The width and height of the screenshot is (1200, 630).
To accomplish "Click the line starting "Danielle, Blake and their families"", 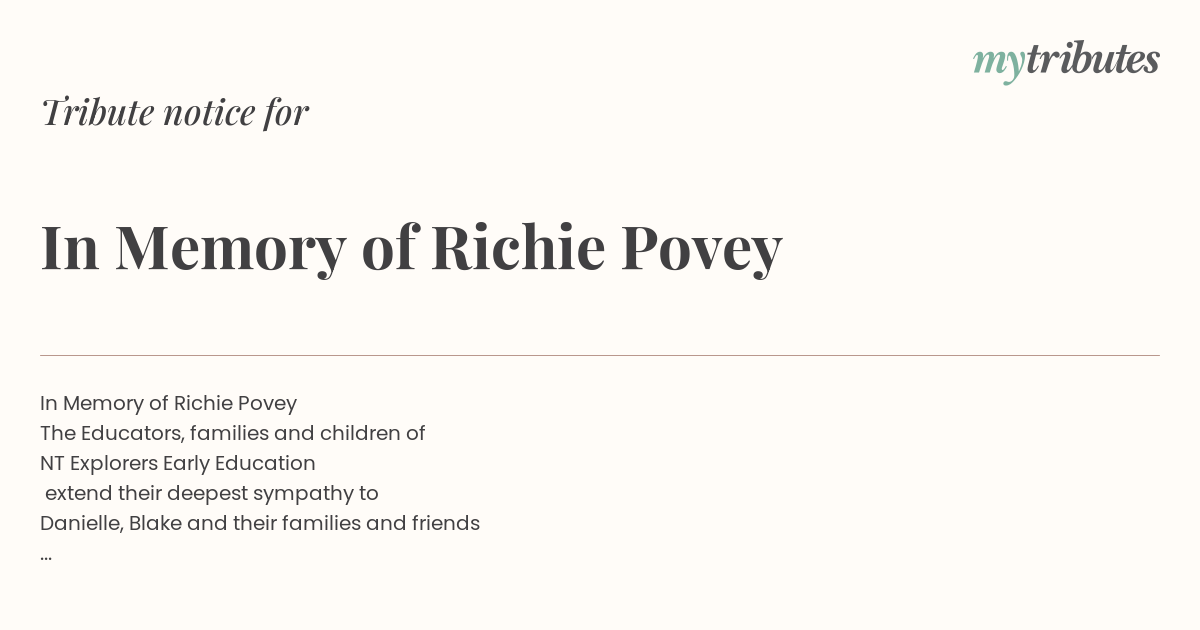I will click(x=260, y=523).
